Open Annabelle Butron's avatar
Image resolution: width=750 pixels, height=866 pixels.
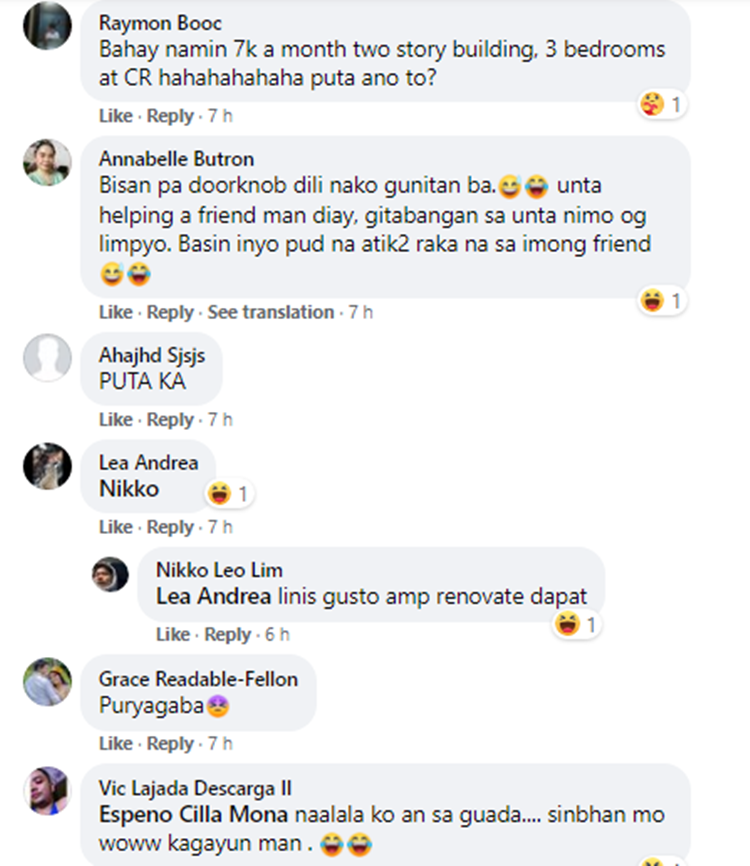47,162
